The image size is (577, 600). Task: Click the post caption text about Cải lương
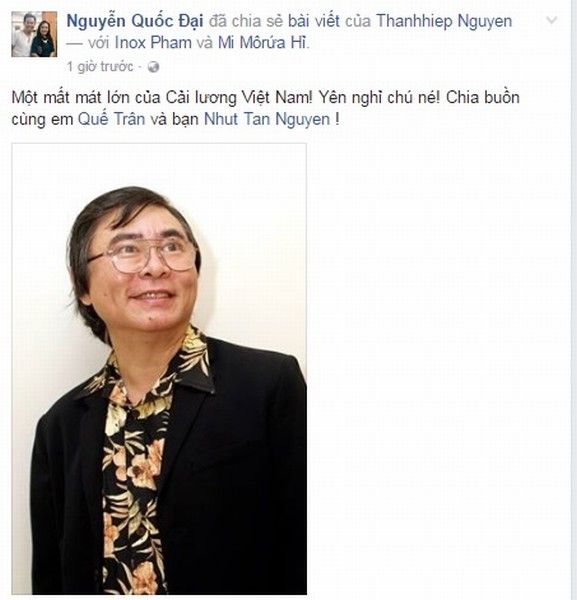coord(266,108)
